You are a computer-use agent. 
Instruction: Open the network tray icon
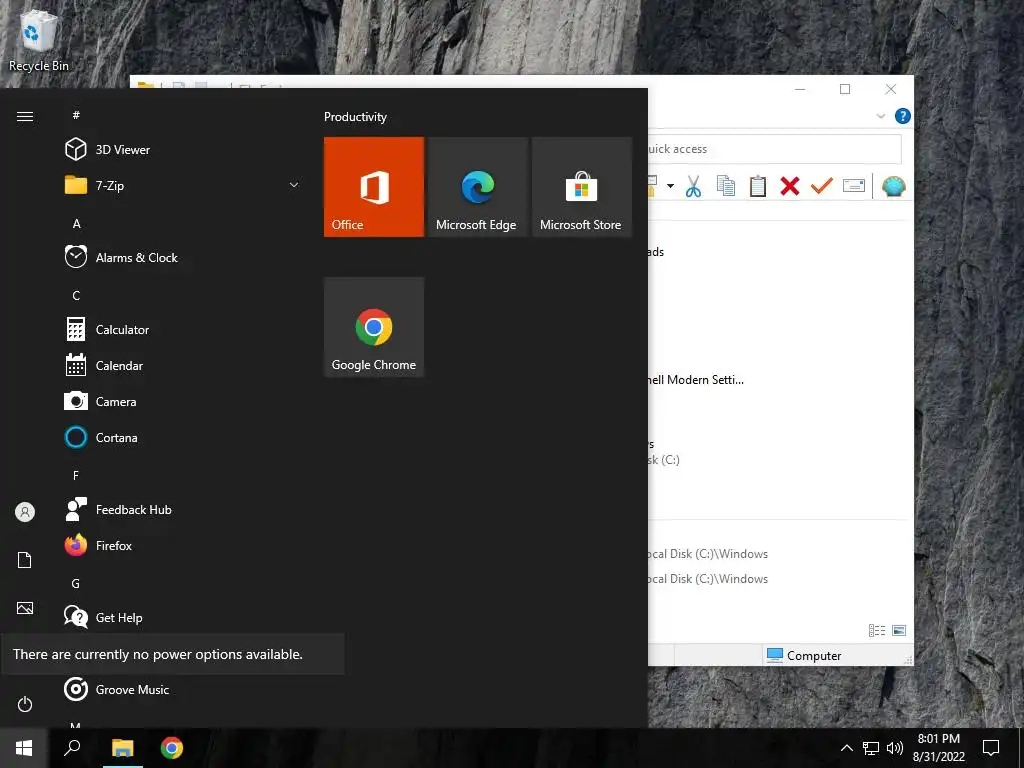871,748
